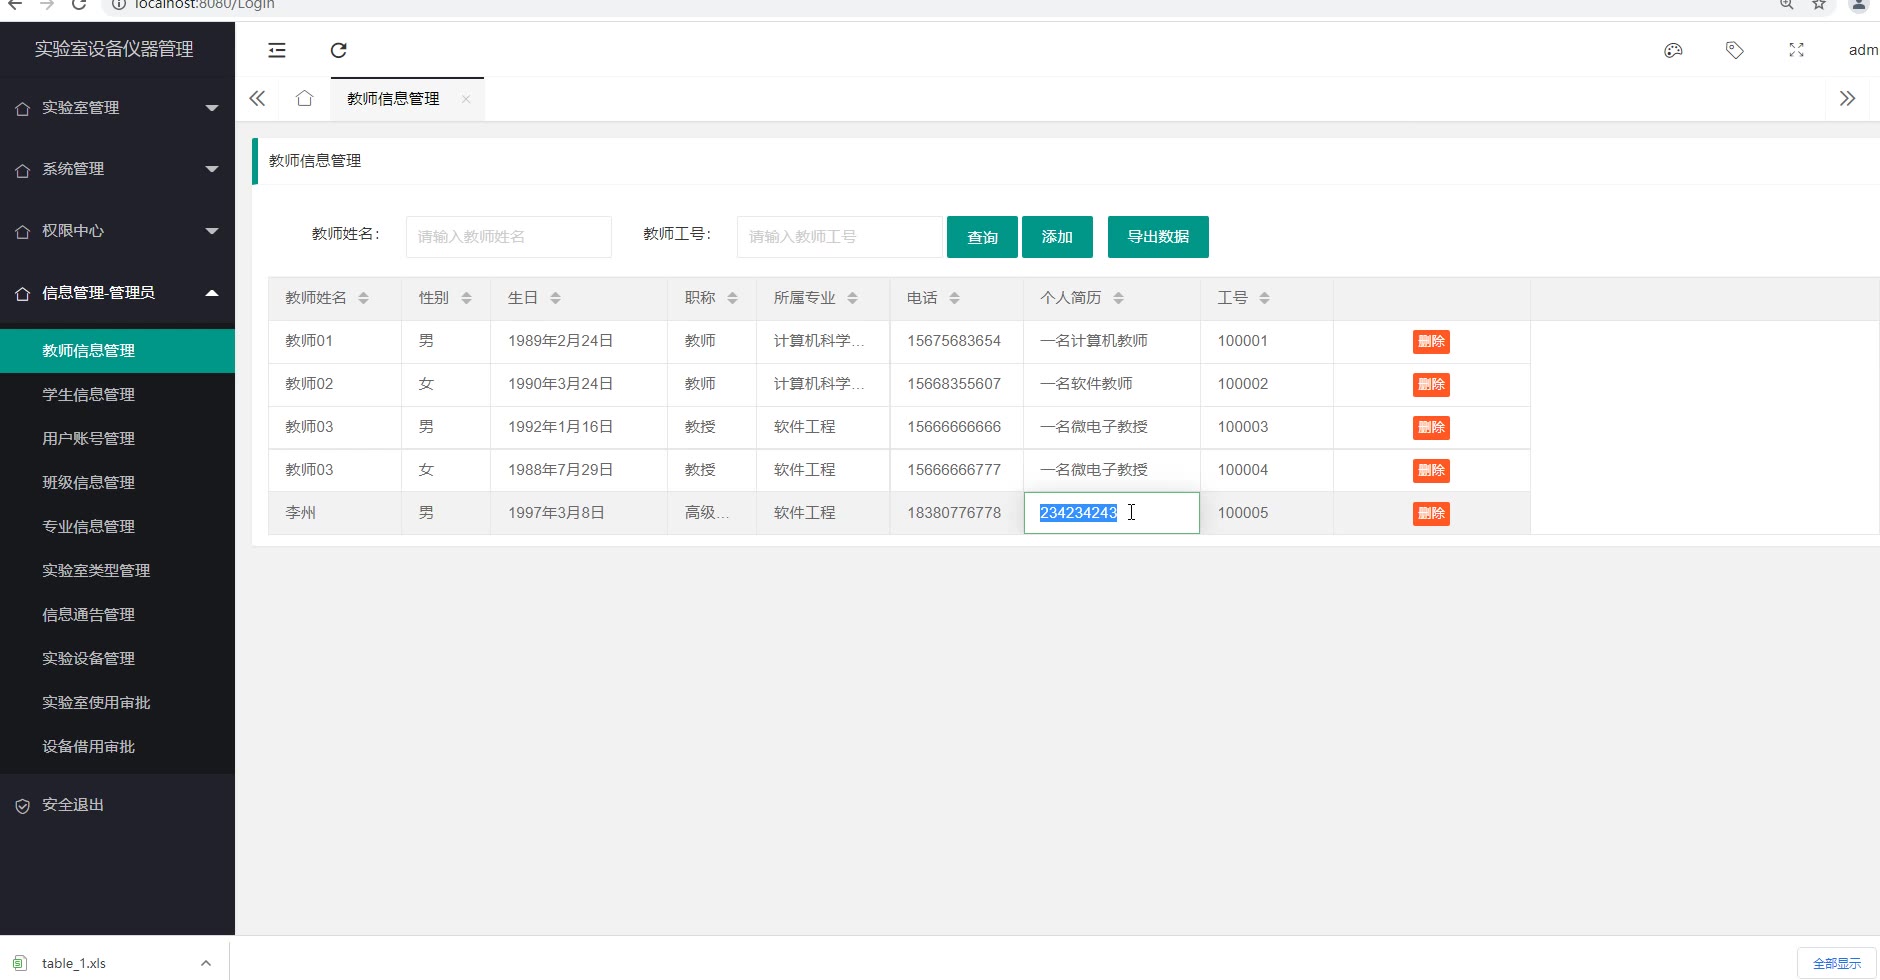Click the home icon tab

click(305, 98)
